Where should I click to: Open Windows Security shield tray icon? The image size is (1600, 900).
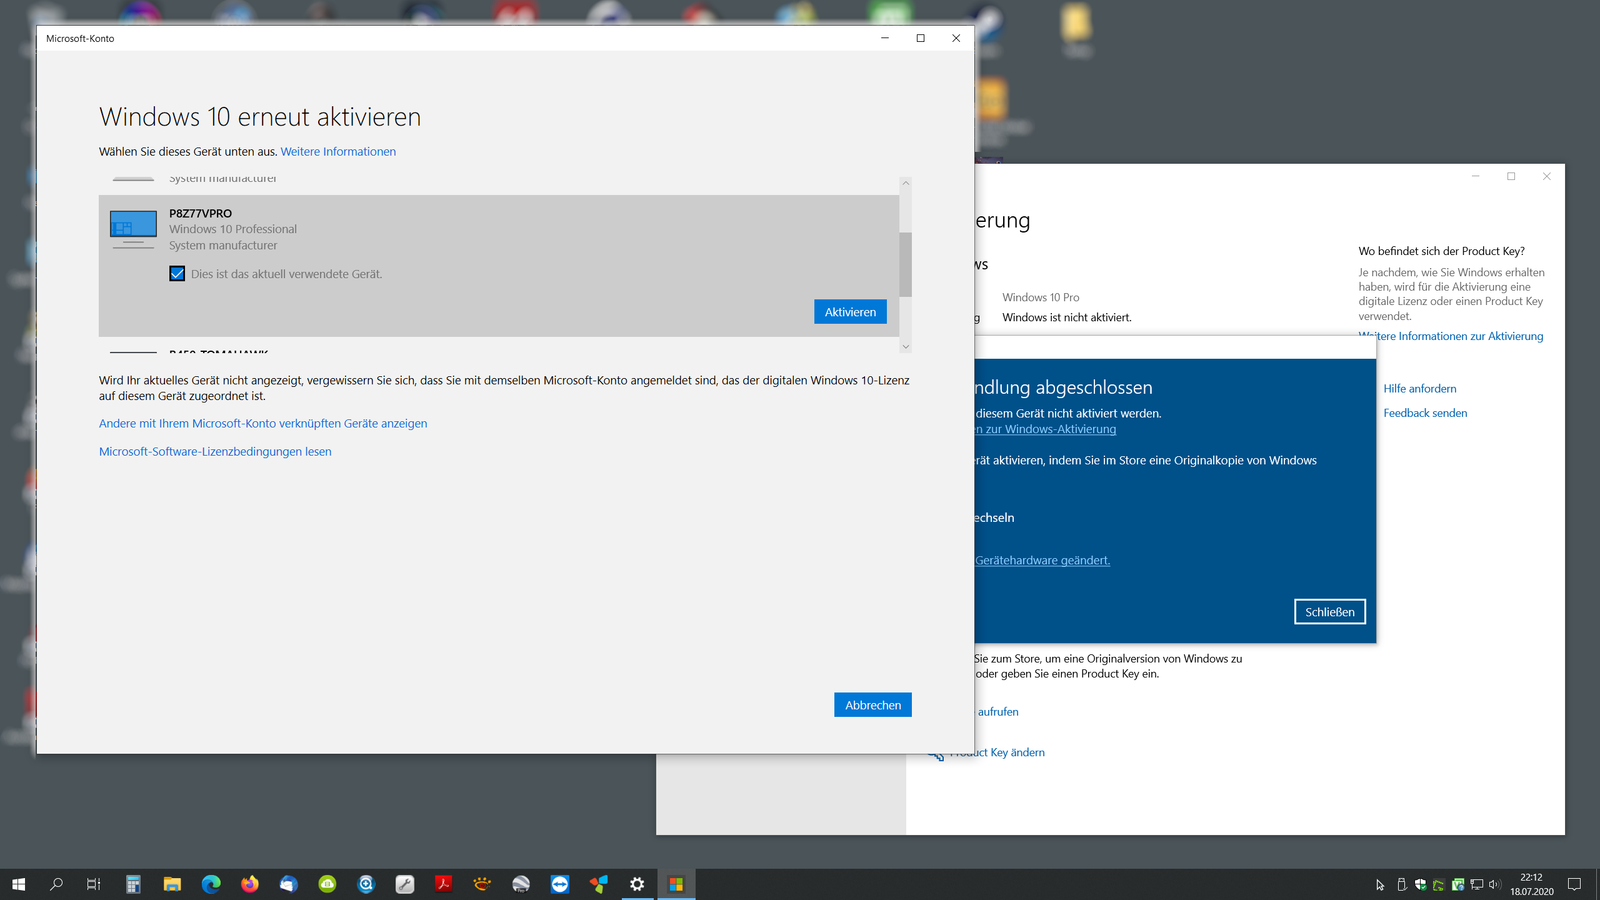click(1420, 885)
